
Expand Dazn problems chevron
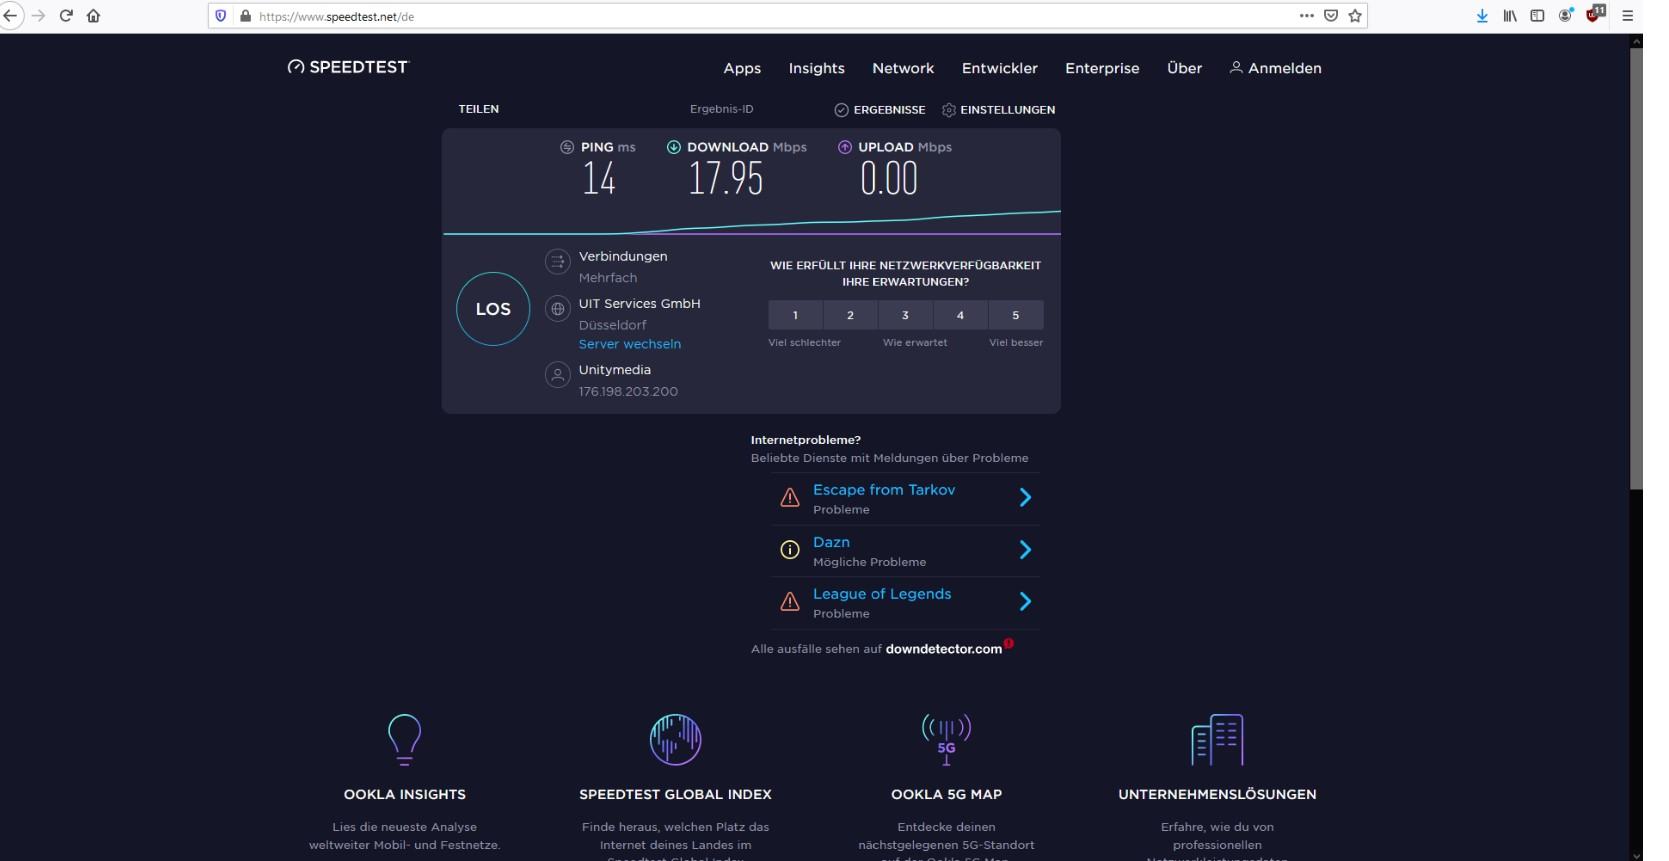point(1025,550)
